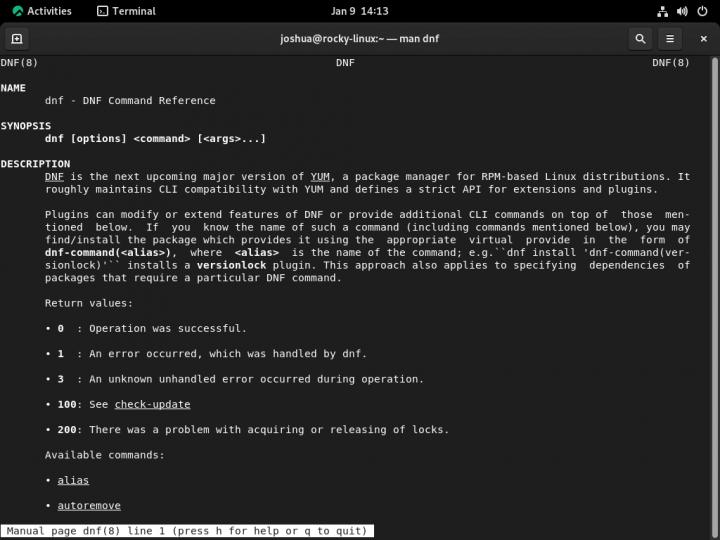Click the underlined check-update text
Screen dimensions: 720x540
coord(152,404)
